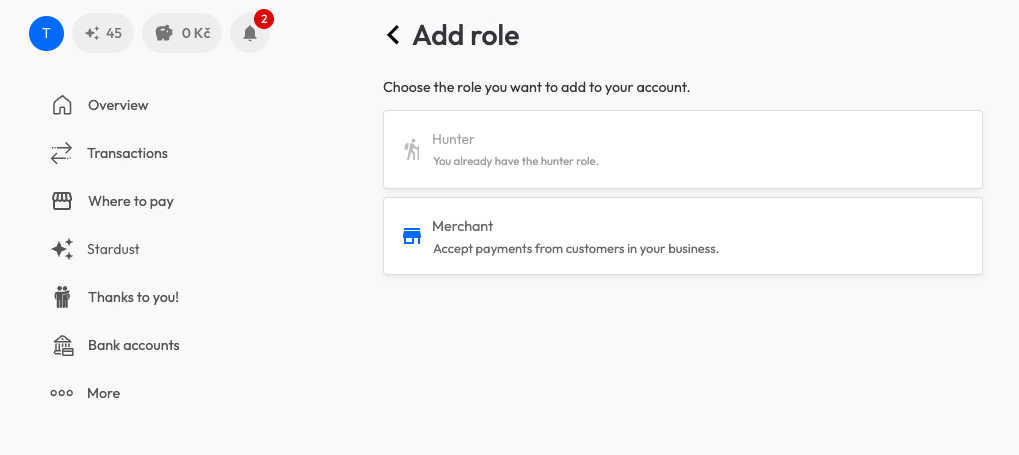Screen dimensions: 1019x455
Task: Click the Overview house icon
Action: (62, 105)
